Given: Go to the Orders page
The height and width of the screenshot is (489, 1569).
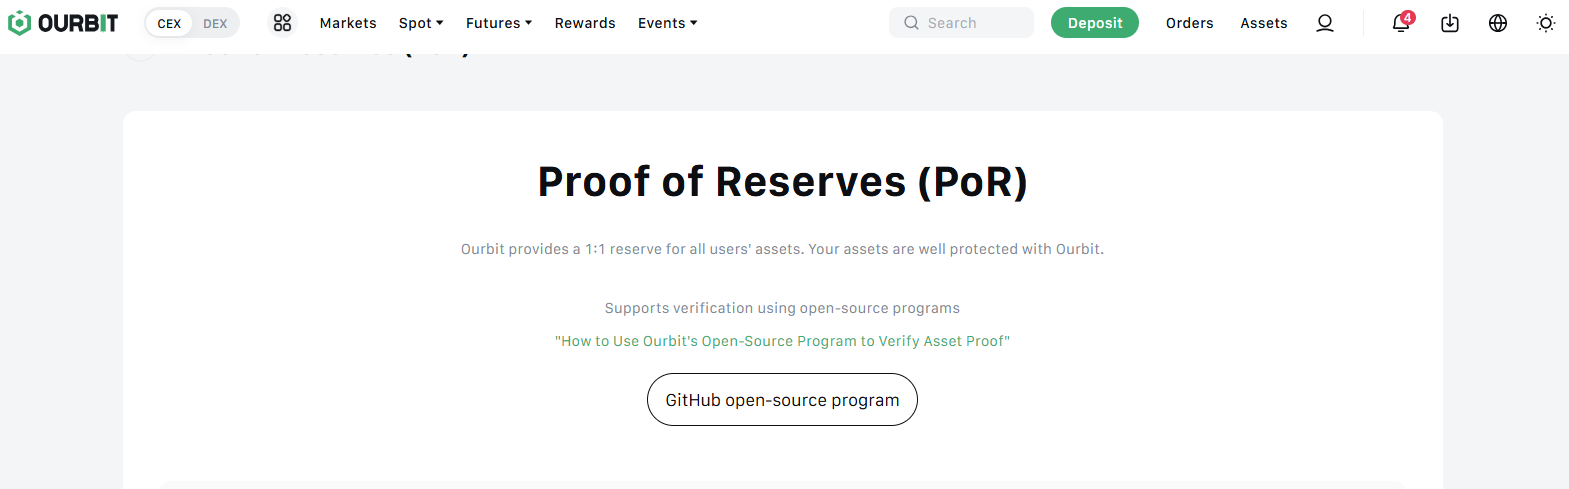Looking at the screenshot, I should [x=1190, y=23].
